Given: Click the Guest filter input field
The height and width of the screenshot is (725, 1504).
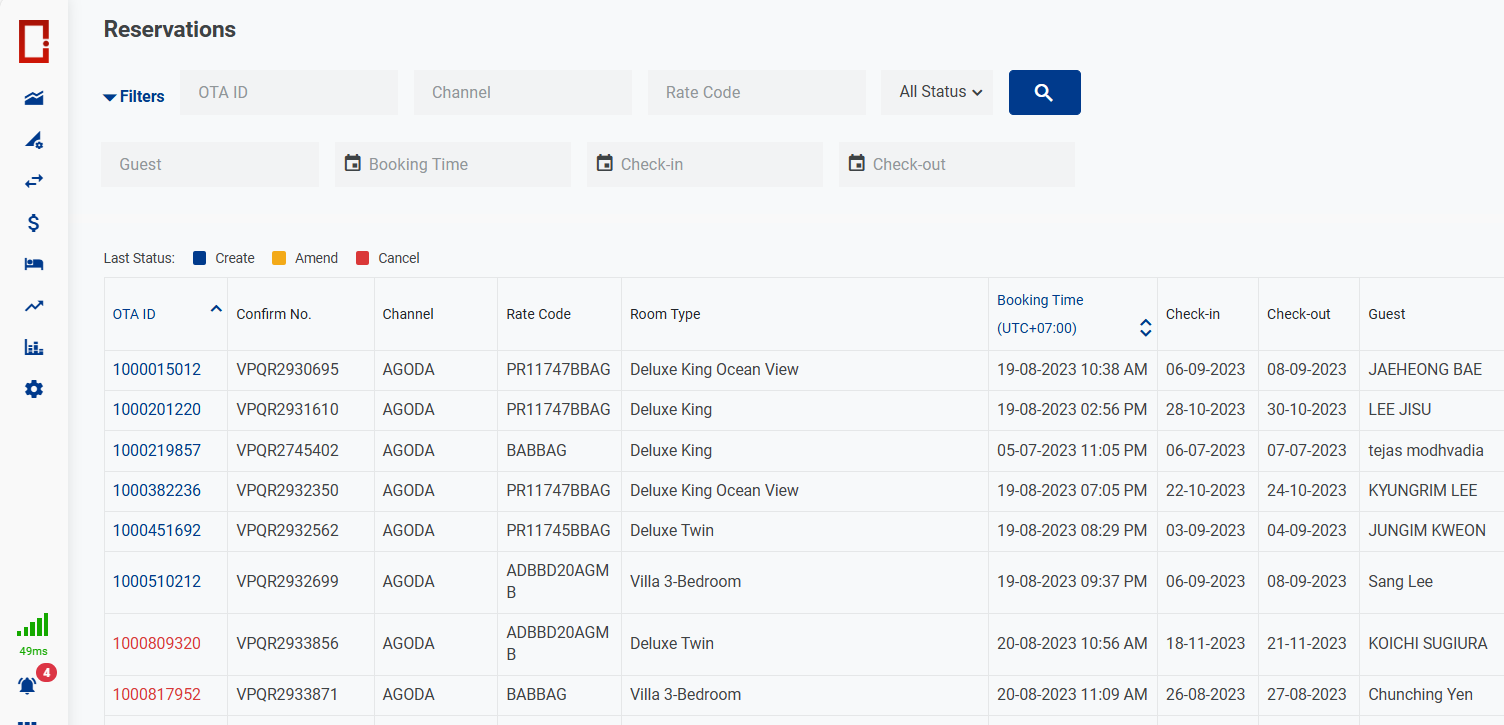Looking at the screenshot, I should click(210, 165).
